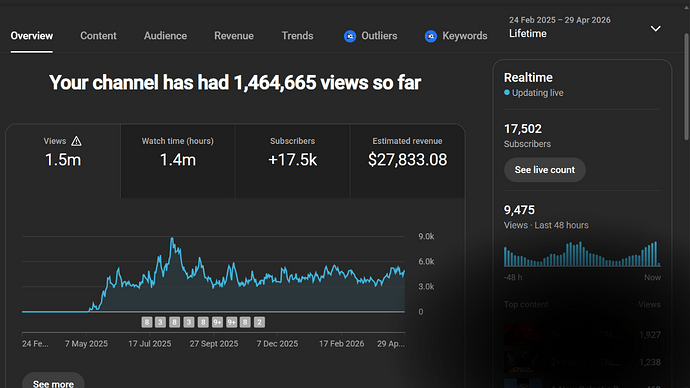Image resolution: width=690 pixels, height=388 pixels.
Task: Select the Watch time (hours) metric card
Action: [178, 161]
